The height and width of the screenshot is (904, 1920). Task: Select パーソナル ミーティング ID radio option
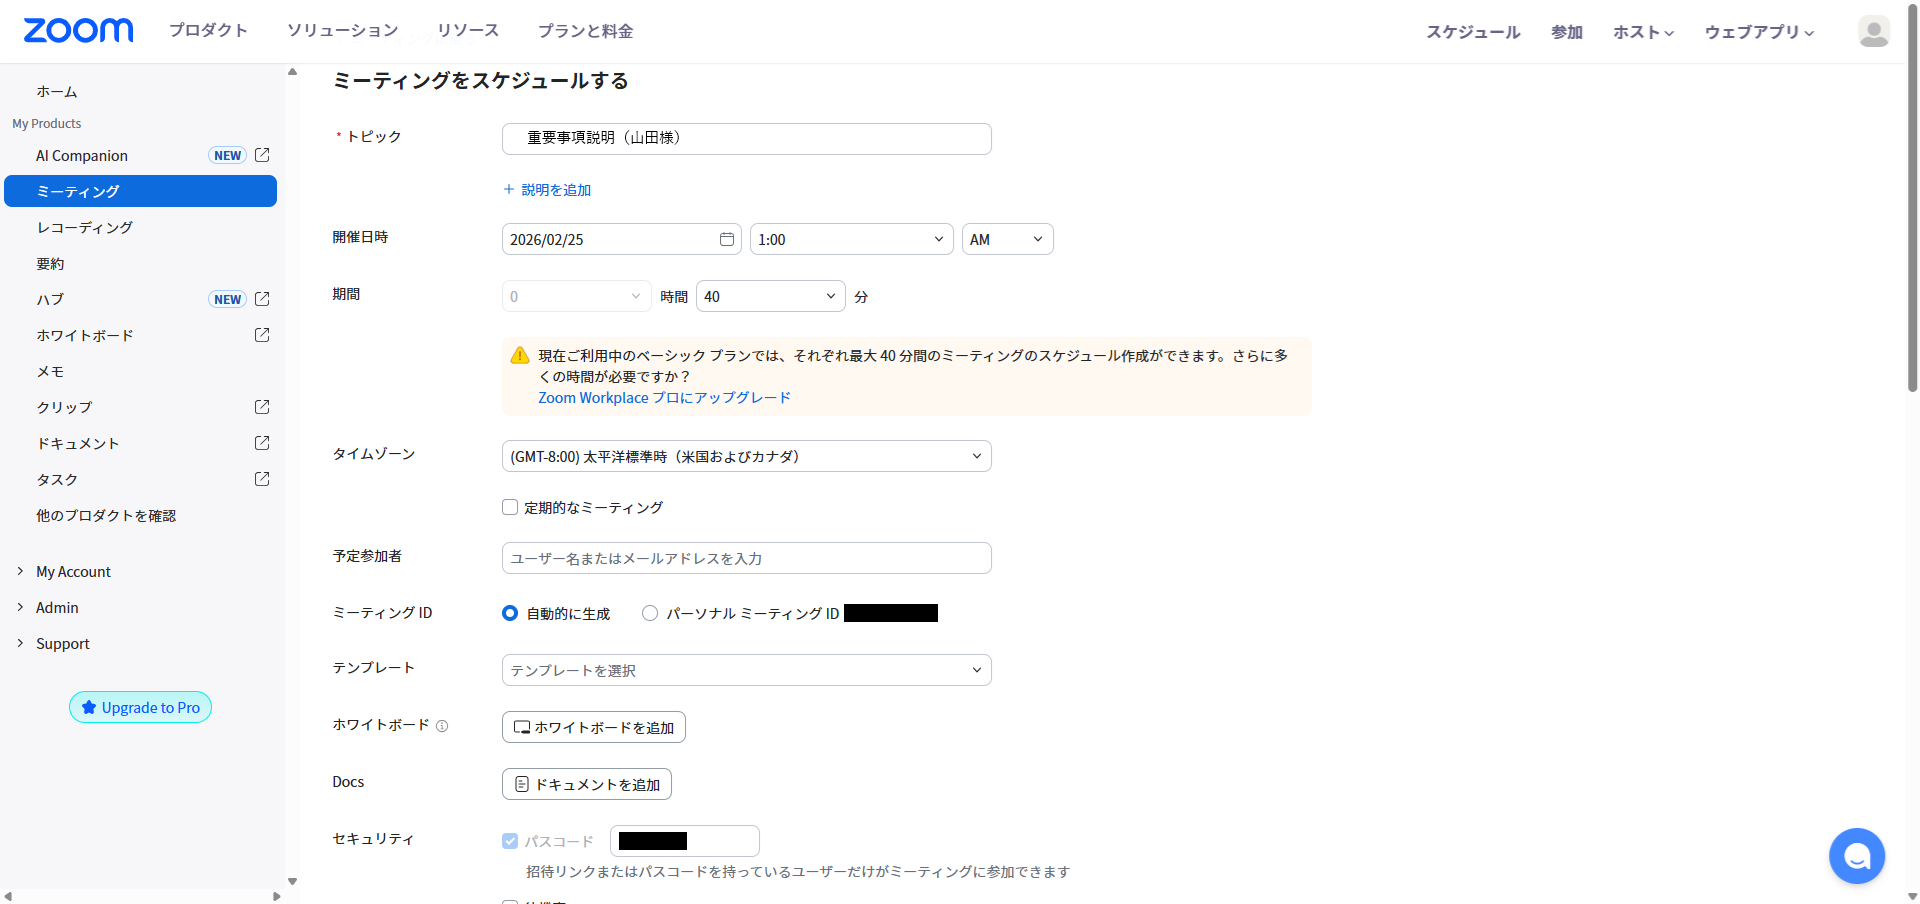[x=650, y=613]
